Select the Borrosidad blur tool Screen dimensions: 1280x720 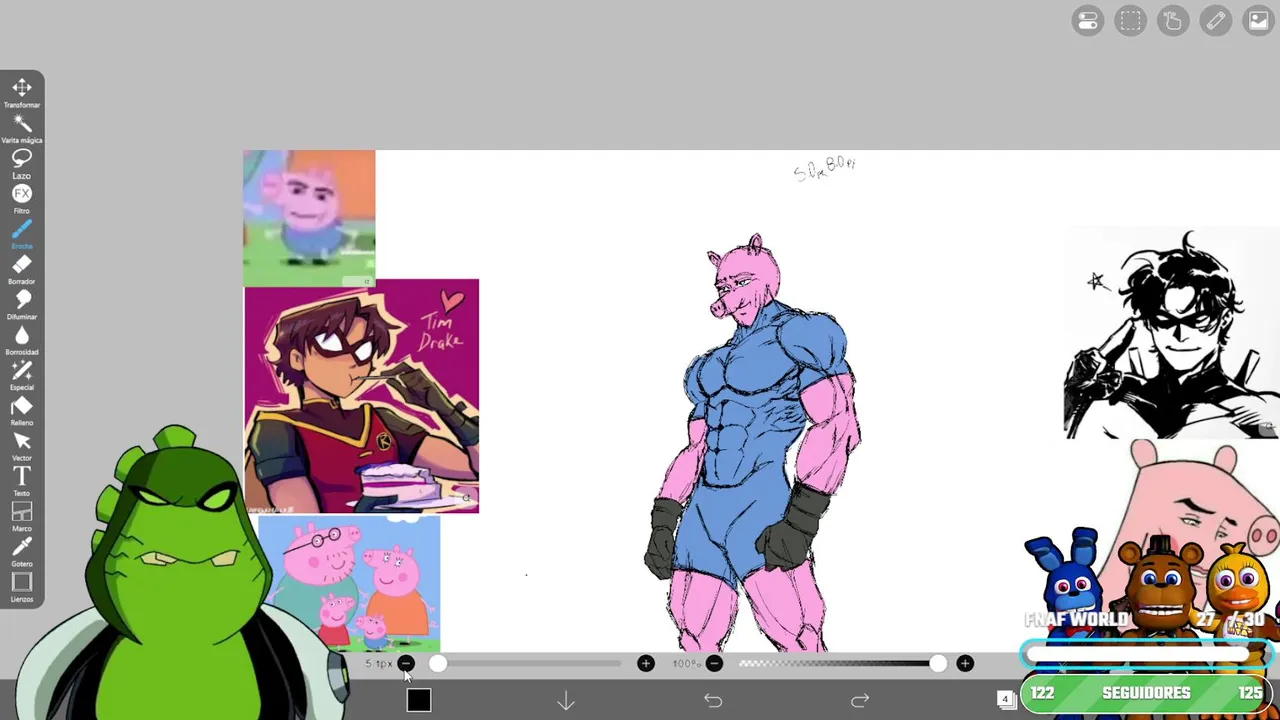tap(22, 339)
